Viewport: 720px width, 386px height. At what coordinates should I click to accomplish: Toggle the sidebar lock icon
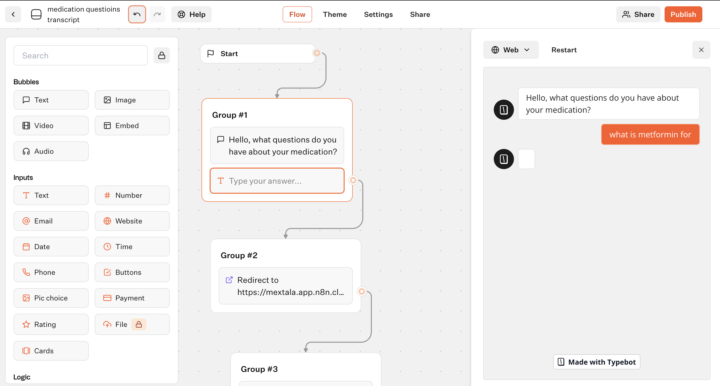[x=162, y=56]
